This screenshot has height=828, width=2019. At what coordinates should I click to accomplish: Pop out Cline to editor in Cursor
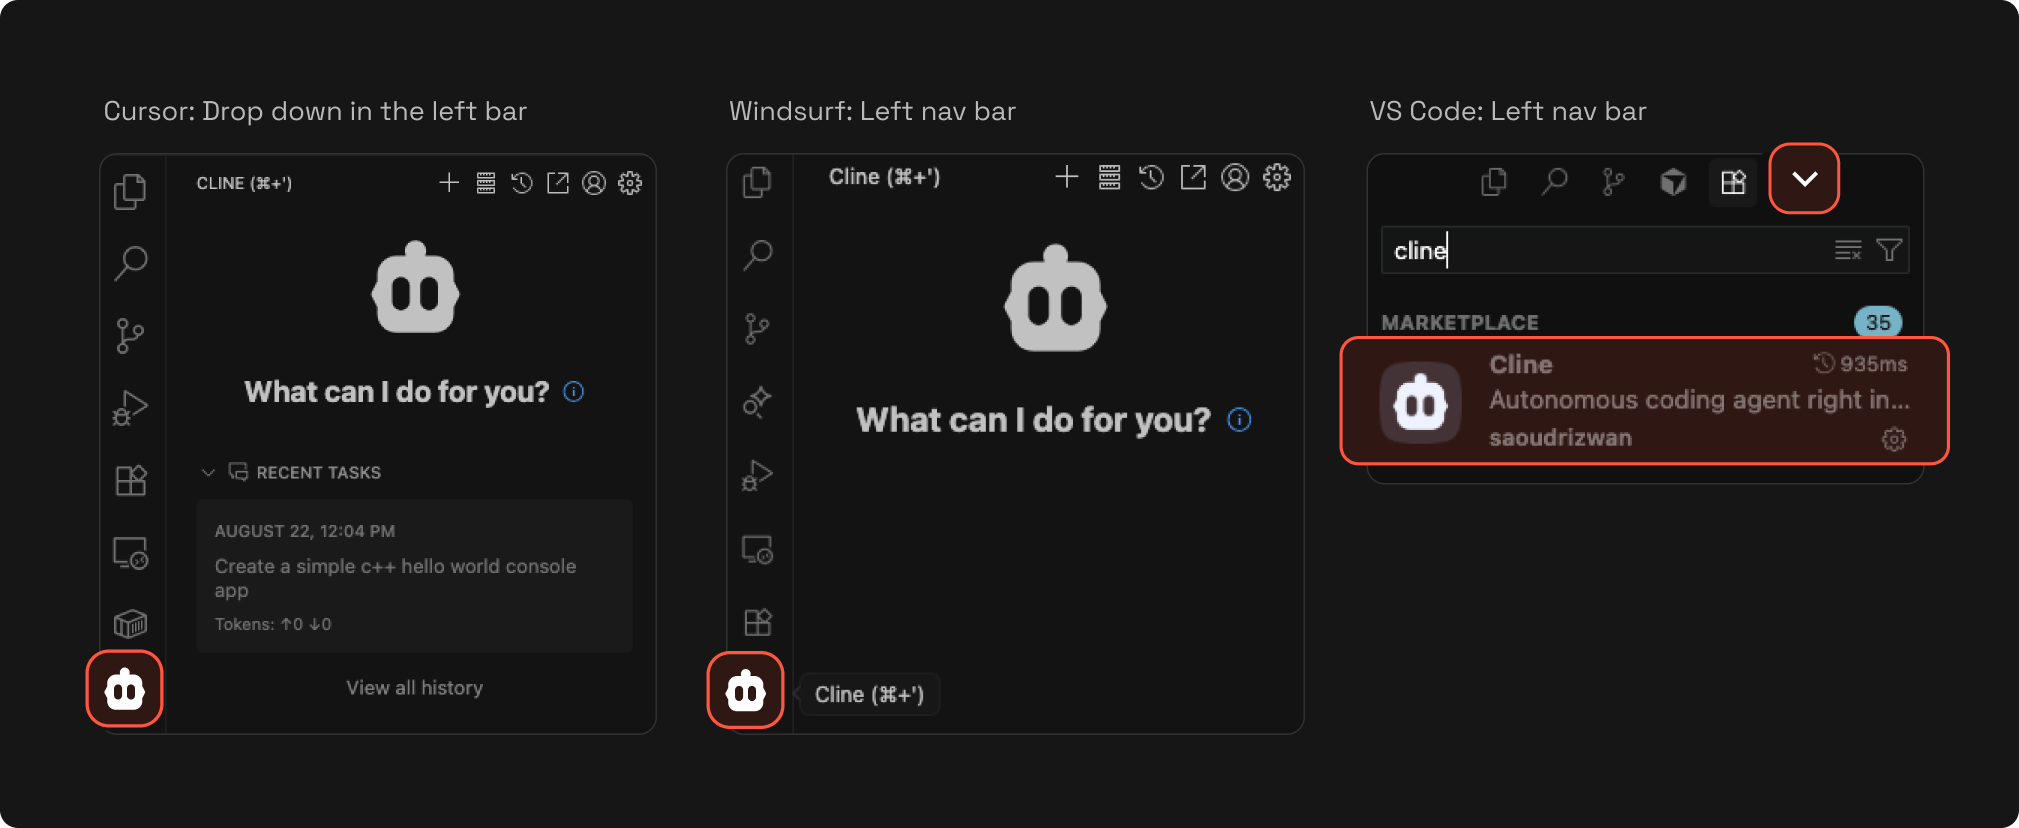click(558, 183)
